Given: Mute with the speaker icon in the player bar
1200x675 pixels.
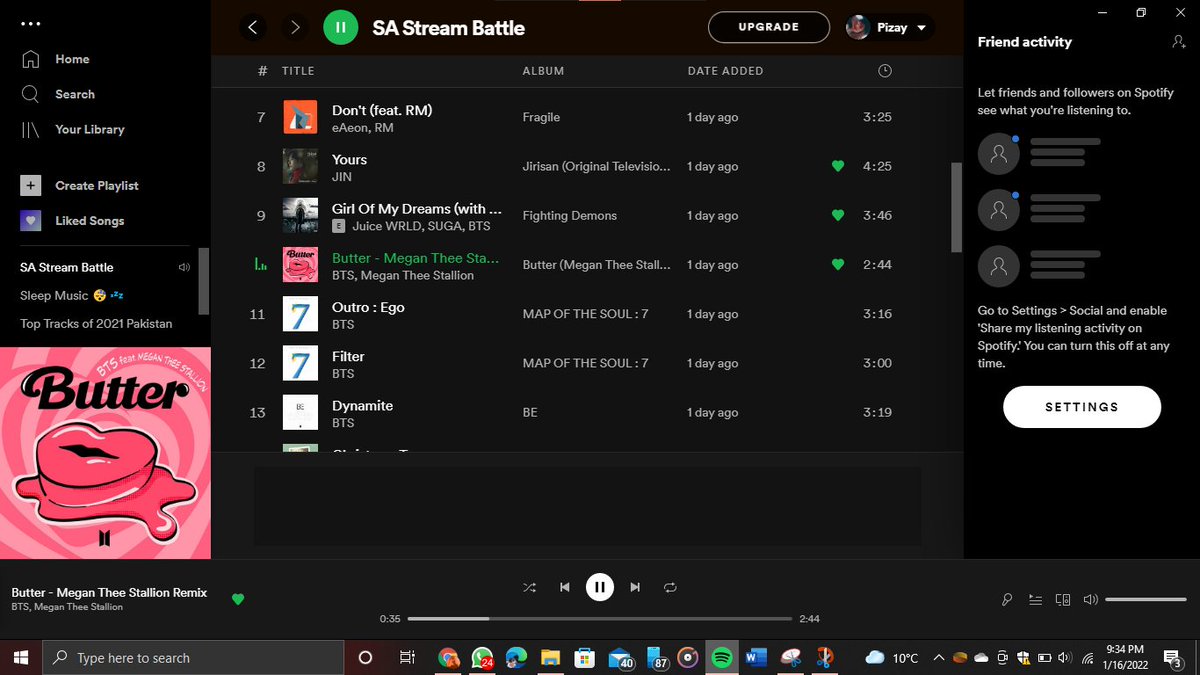Looking at the screenshot, I should coord(1090,600).
